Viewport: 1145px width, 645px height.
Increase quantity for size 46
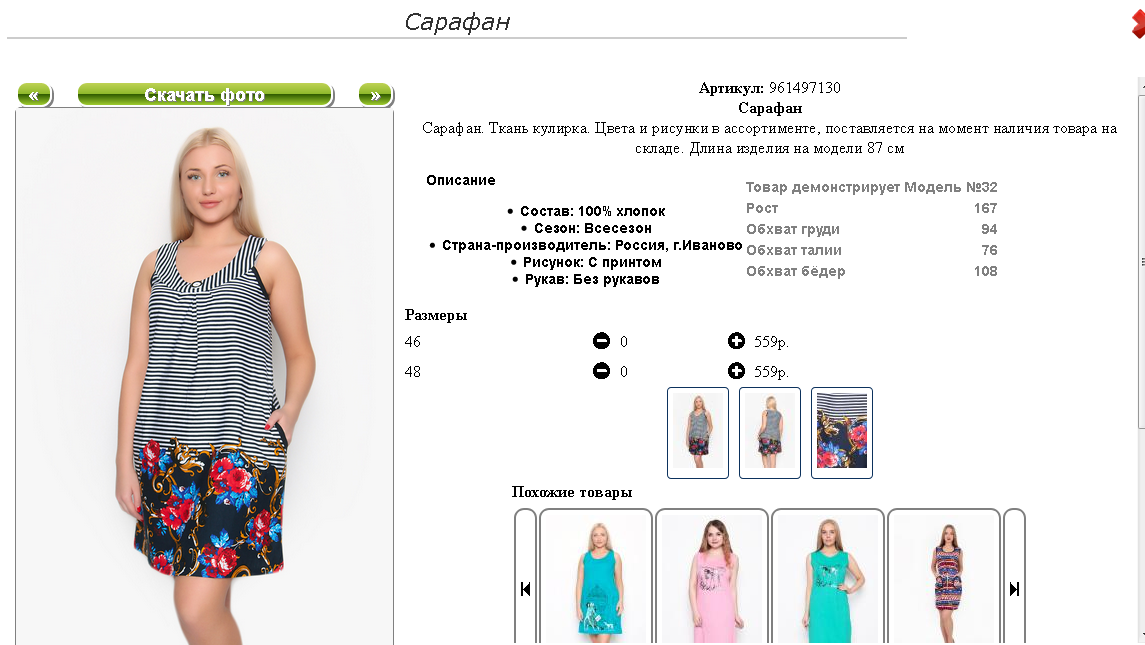coord(736,340)
